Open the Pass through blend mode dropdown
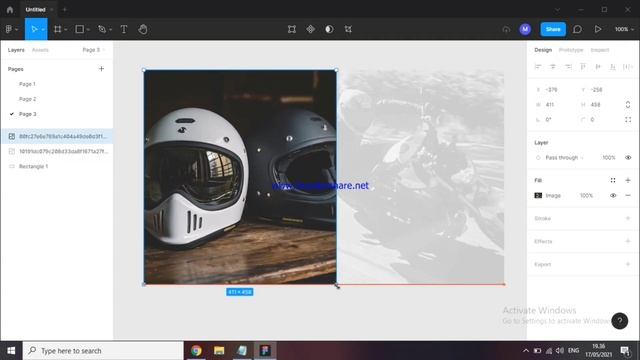This screenshot has width=640, height=360. coord(564,158)
